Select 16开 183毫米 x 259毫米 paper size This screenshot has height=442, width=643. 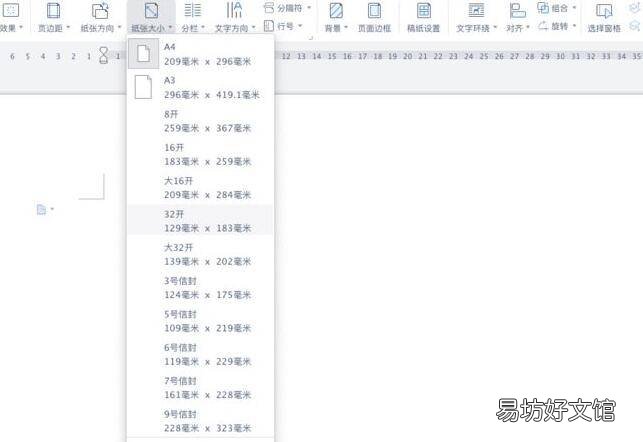[x=201, y=154]
